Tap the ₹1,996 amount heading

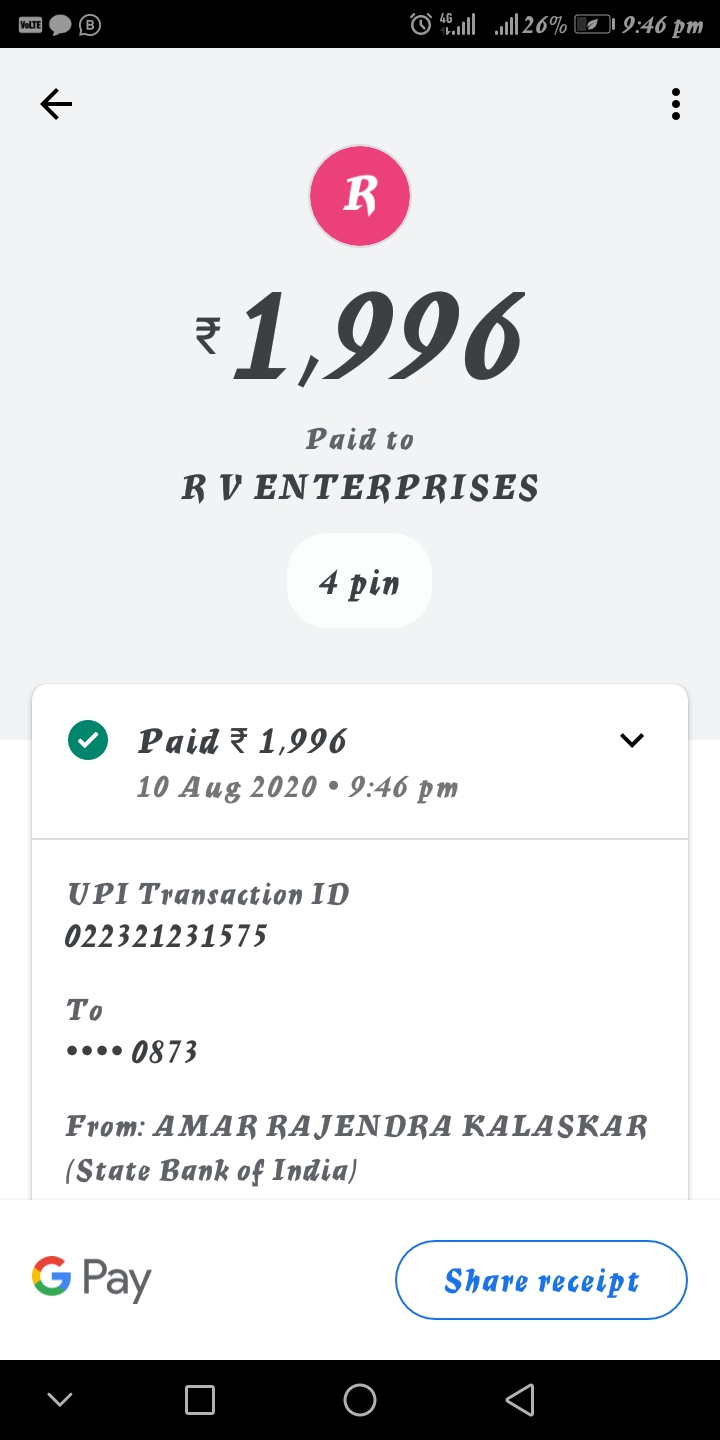pos(360,338)
